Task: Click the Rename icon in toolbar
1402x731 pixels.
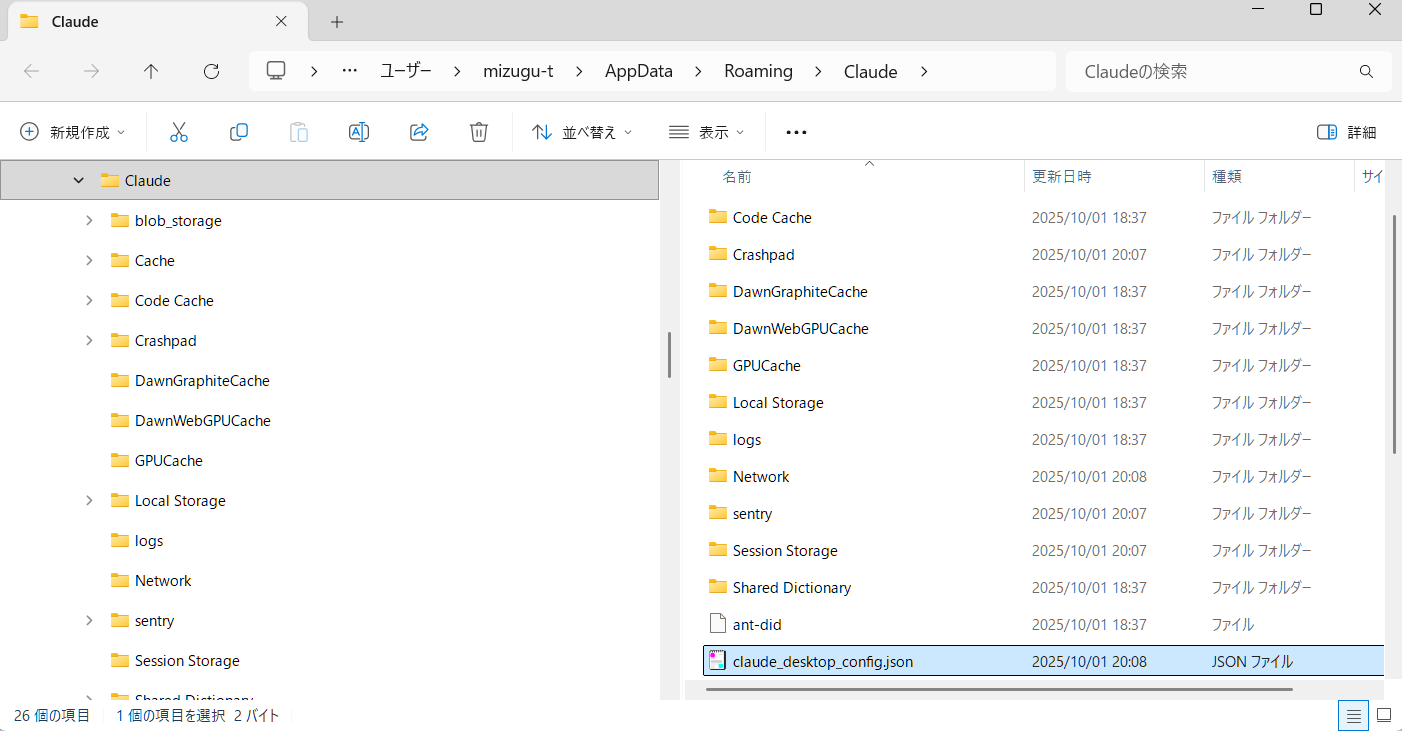Action: coord(359,132)
